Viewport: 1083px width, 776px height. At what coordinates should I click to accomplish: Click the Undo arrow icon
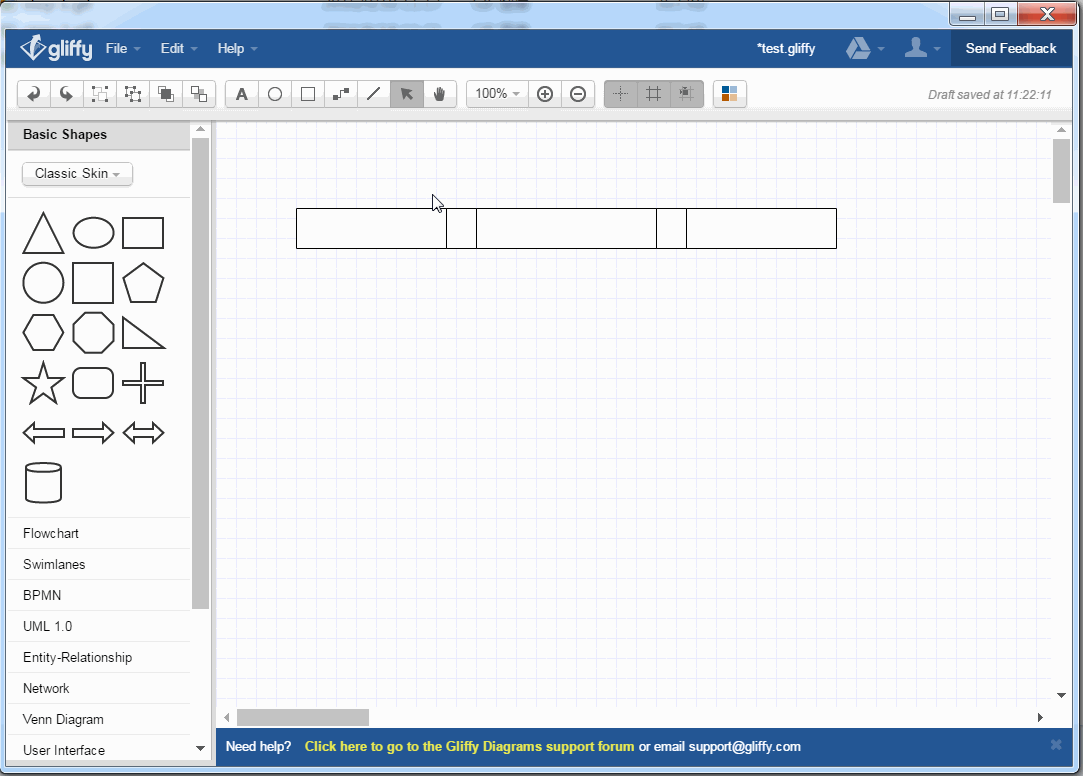coord(34,94)
